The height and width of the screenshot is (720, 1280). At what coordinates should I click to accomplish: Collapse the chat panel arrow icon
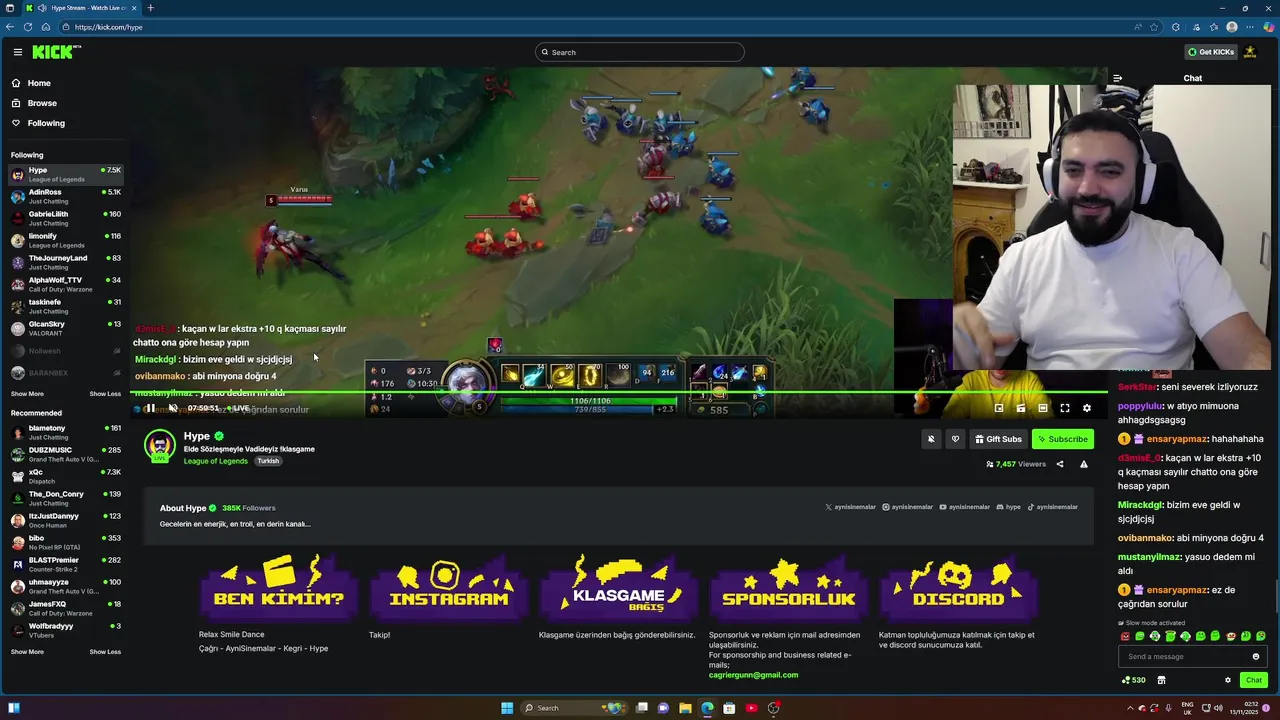pyautogui.click(x=1117, y=78)
